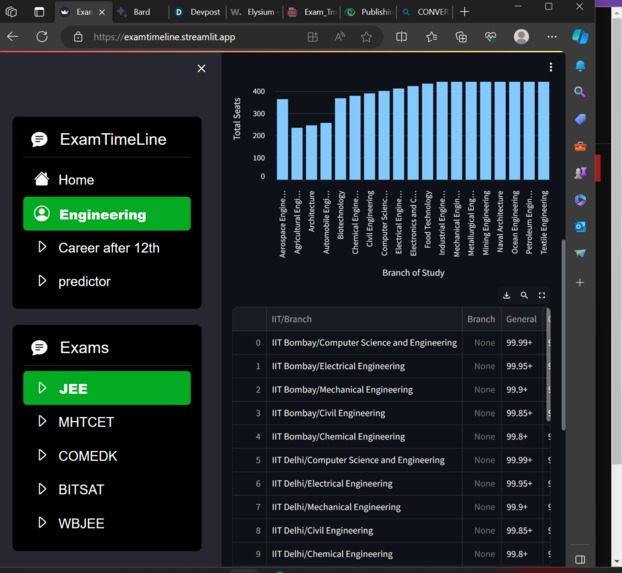The height and width of the screenshot is (573, 622).
Task: Search within the data table
Action: tap(524, 295)
